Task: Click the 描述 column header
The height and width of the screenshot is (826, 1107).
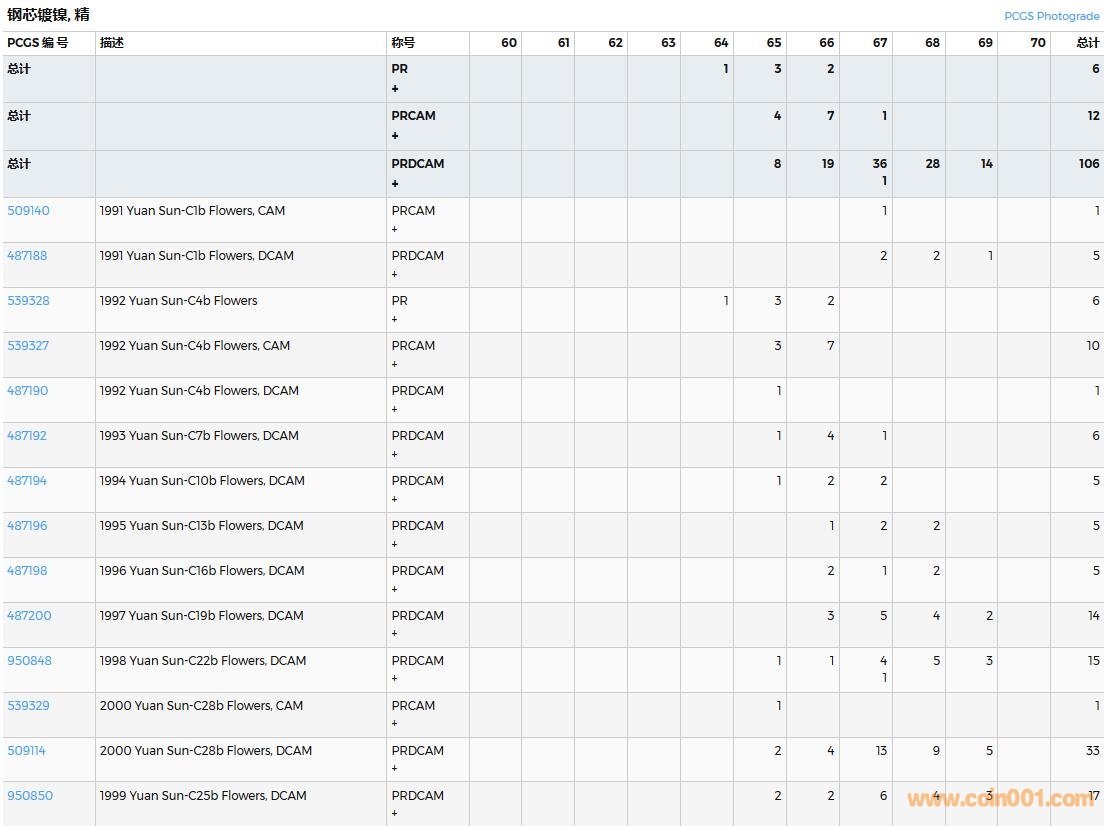Action: (x=112, y=43)
